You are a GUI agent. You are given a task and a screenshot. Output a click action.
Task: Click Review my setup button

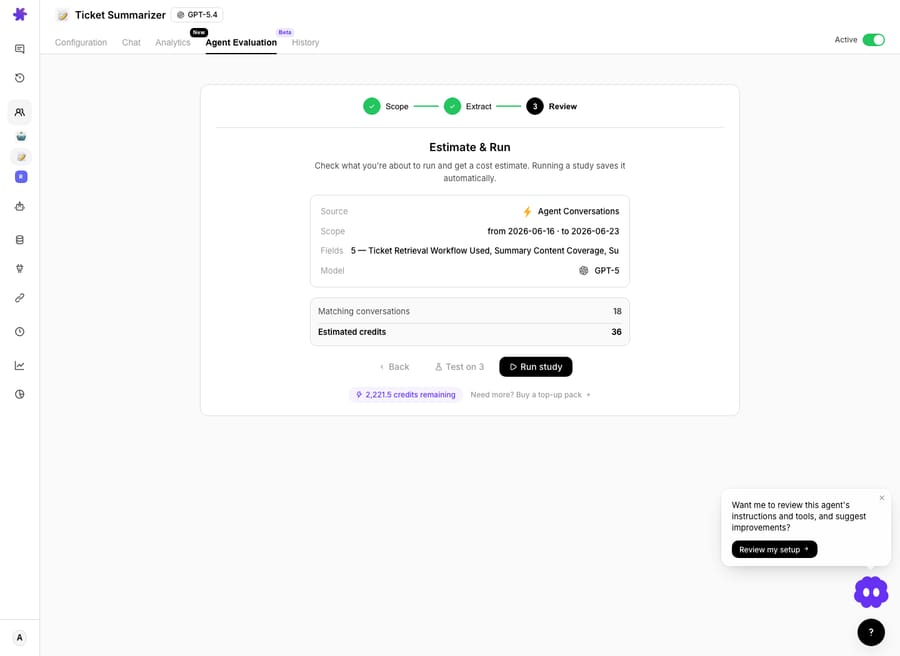click(774, 549)
